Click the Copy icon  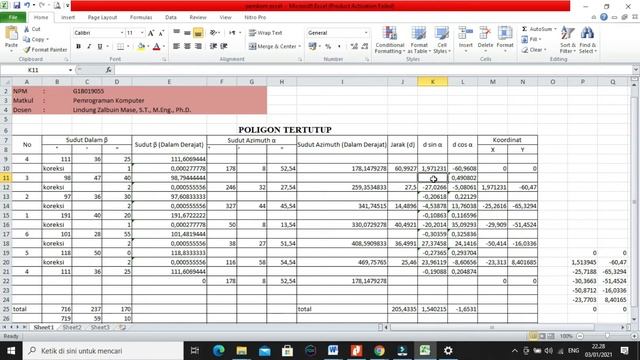27,39
